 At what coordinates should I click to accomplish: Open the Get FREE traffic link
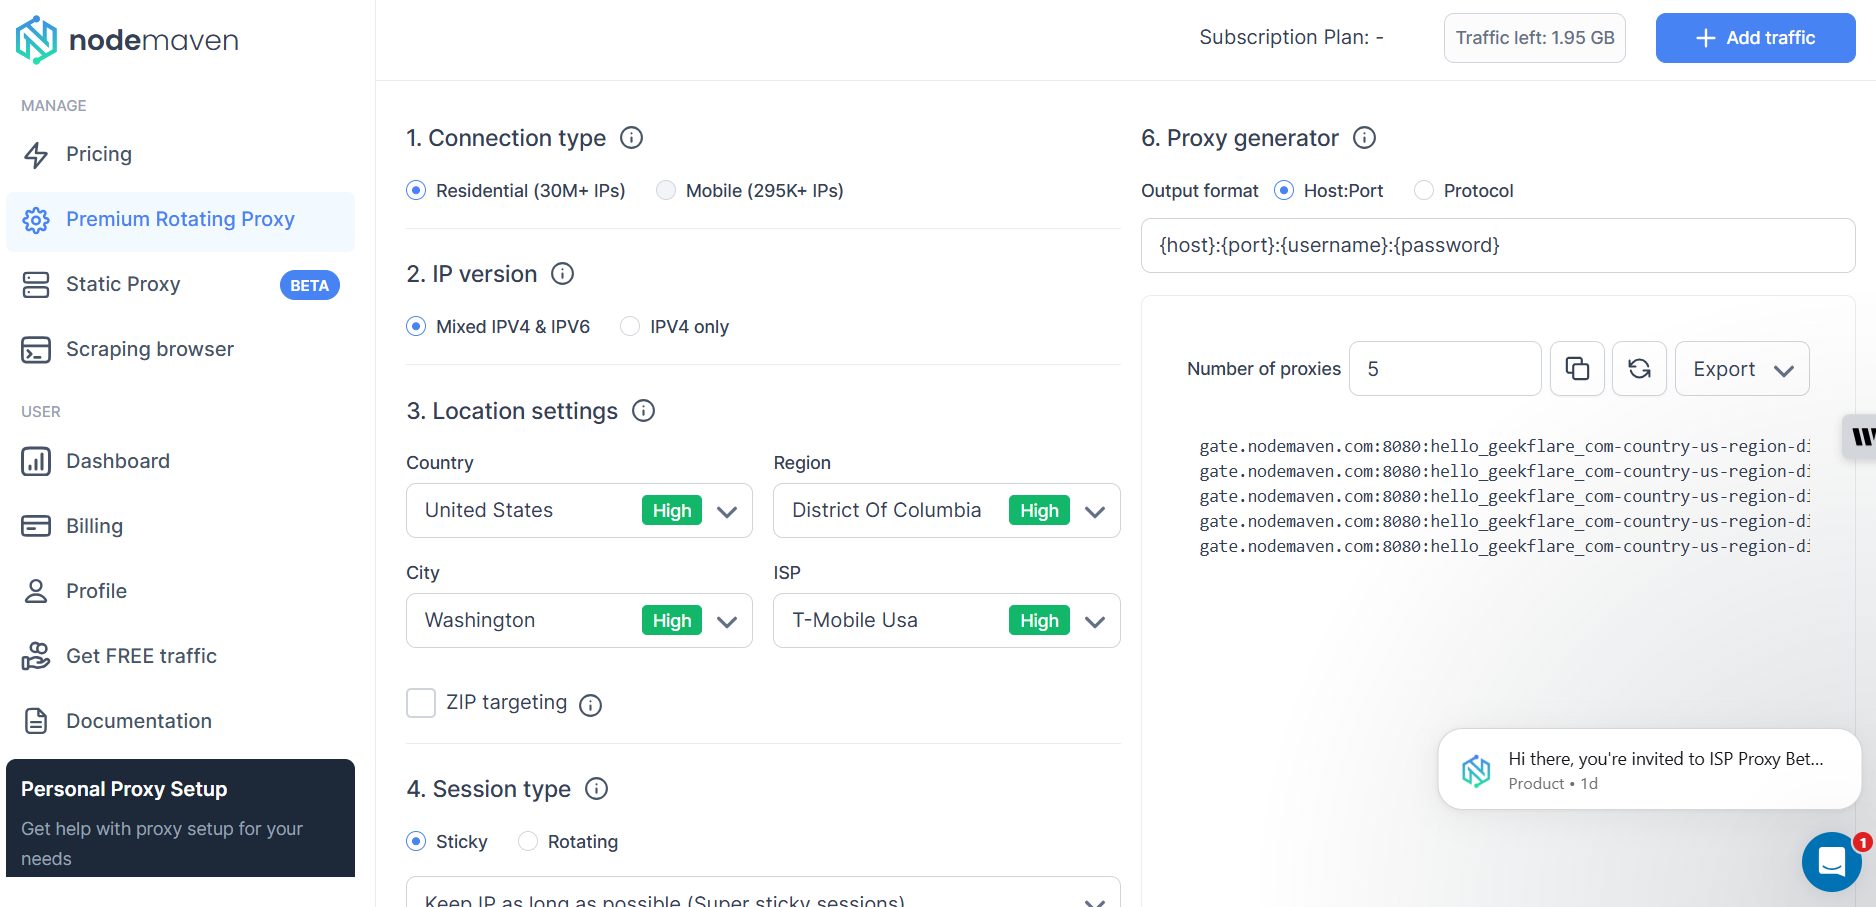pos(141,656)
